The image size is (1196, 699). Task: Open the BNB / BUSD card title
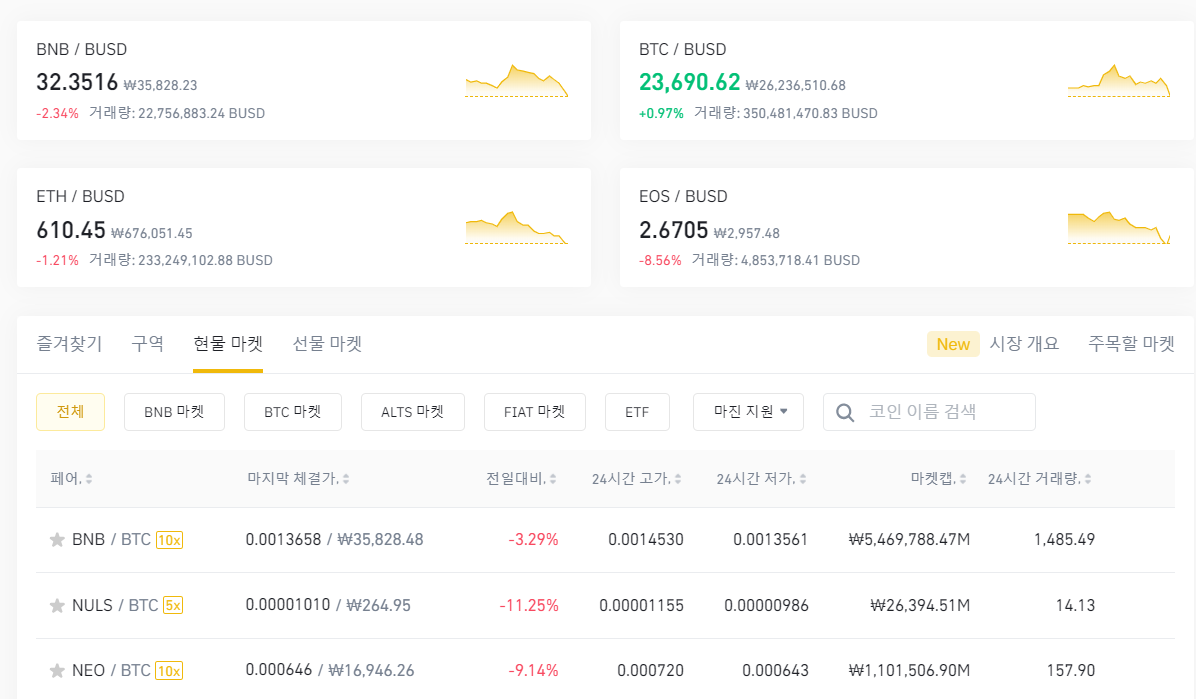[x=82, y=50]
